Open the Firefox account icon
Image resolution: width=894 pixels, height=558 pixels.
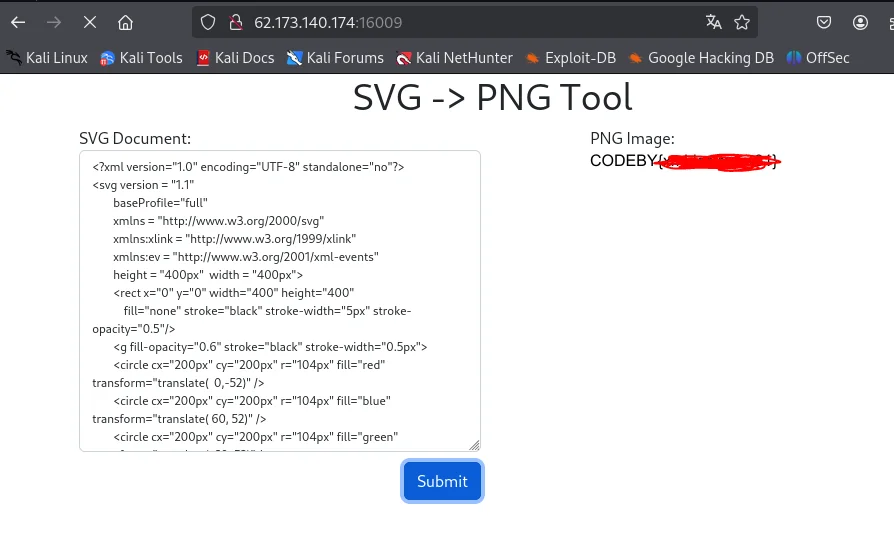(x=860, y=22)
